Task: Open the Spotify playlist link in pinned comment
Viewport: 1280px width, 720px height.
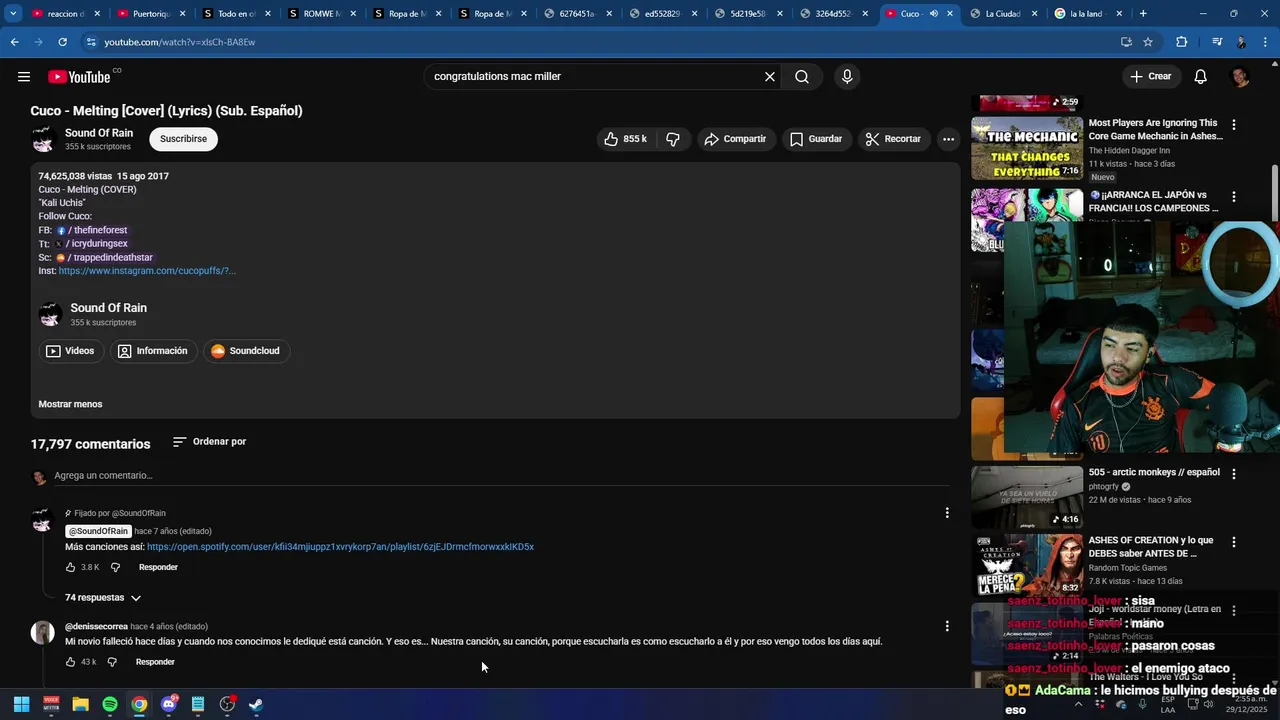Action: pyautogui.click(x=340, y=547)
